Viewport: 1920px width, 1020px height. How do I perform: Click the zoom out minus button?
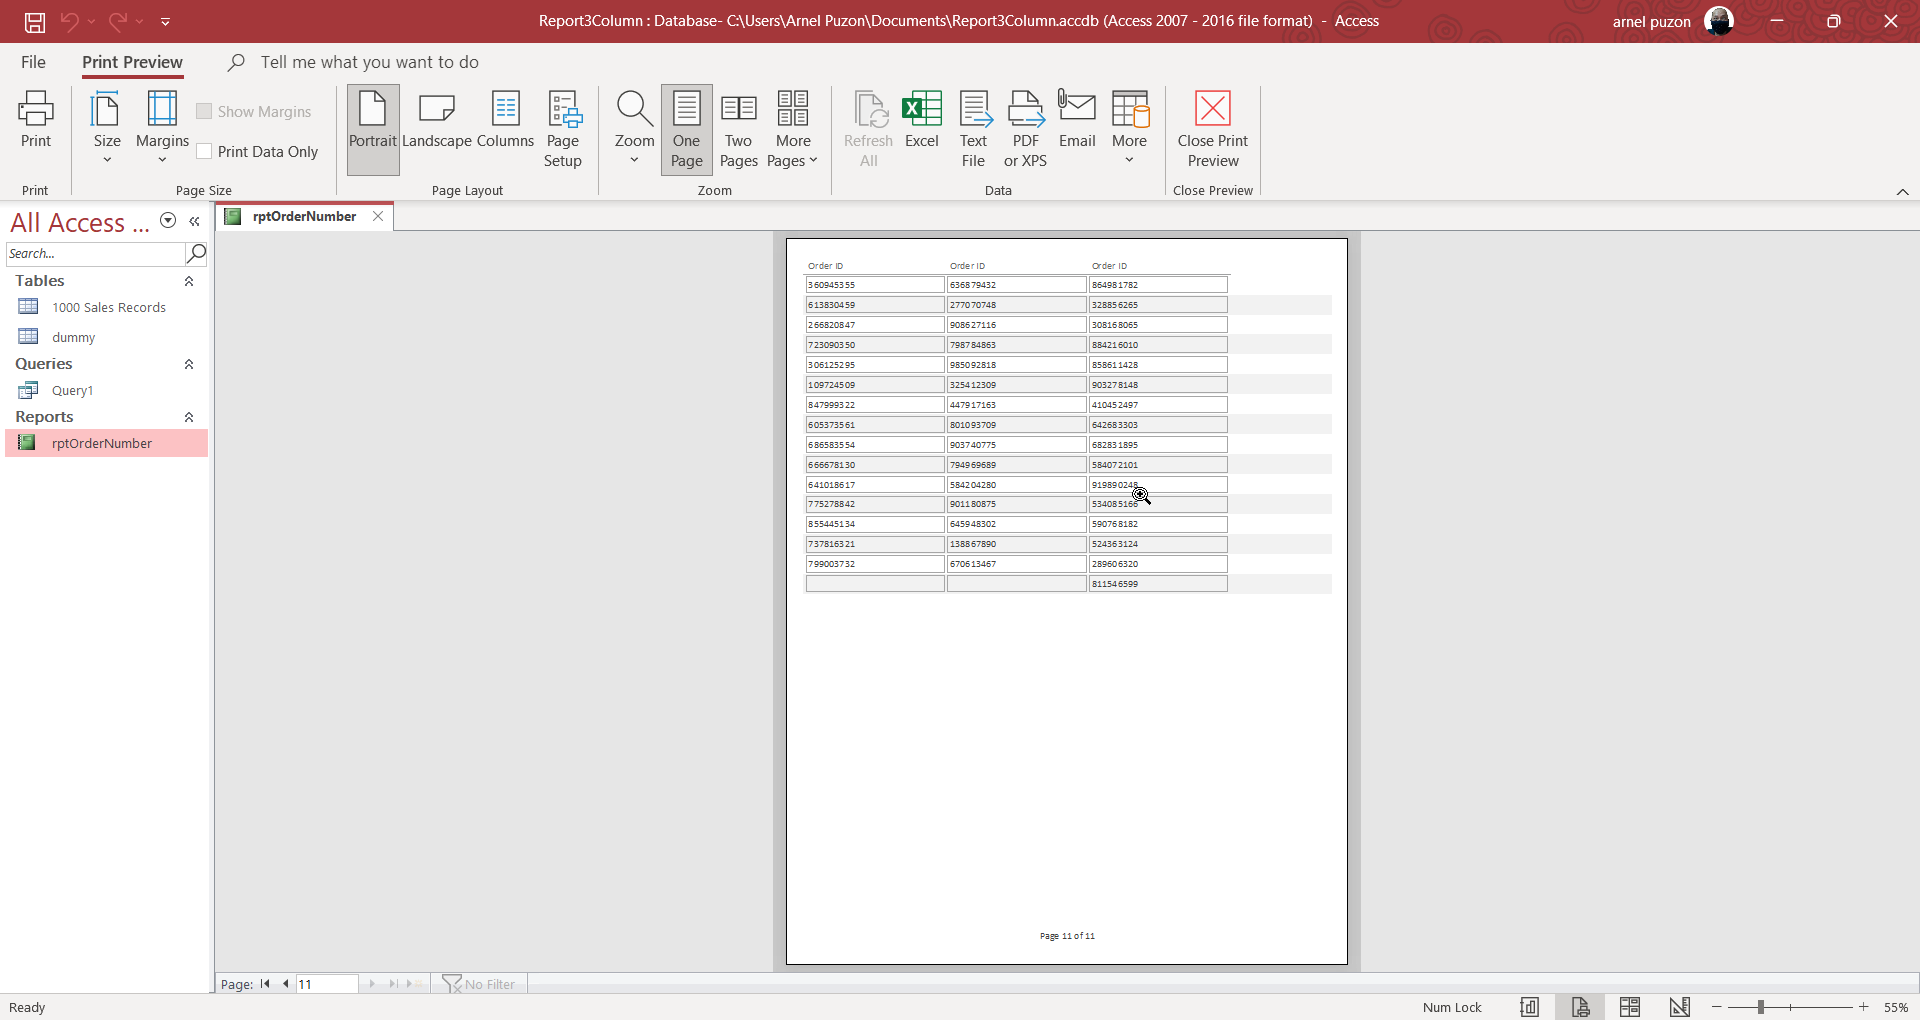pos(1717,1007)
